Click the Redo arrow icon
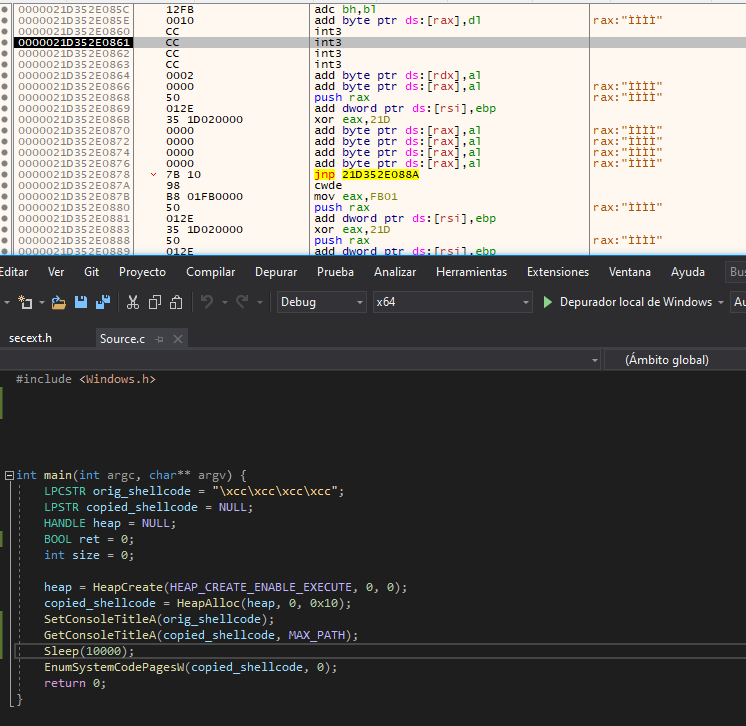Screen dimensions: 746x726 [243, 302]
